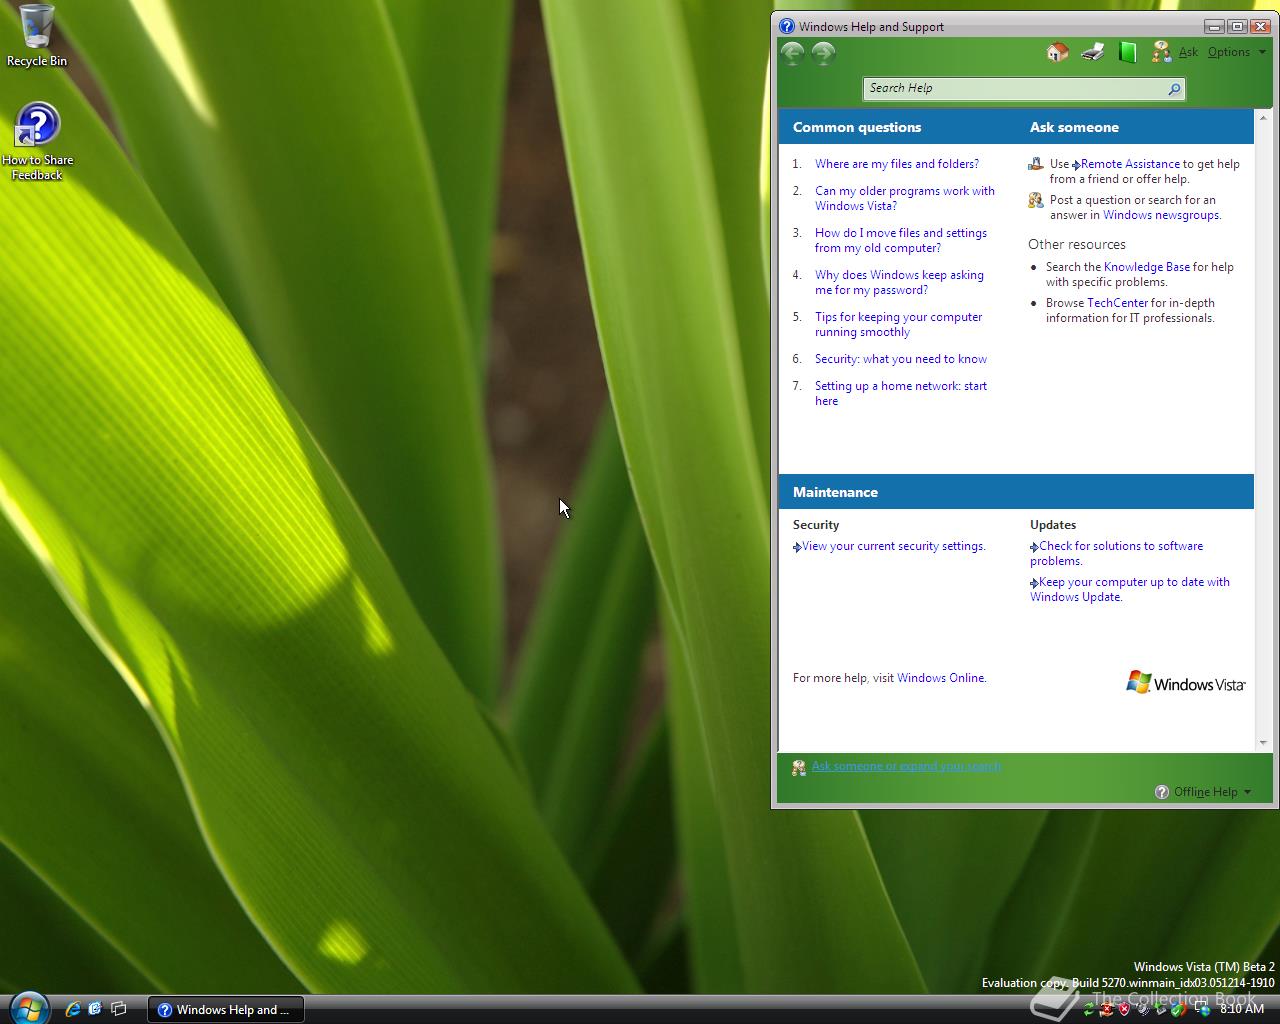Click second Quick Launch icon next to Internet Explorer
This screenshot has width=1280, height=1024.
click(95, 1009)
